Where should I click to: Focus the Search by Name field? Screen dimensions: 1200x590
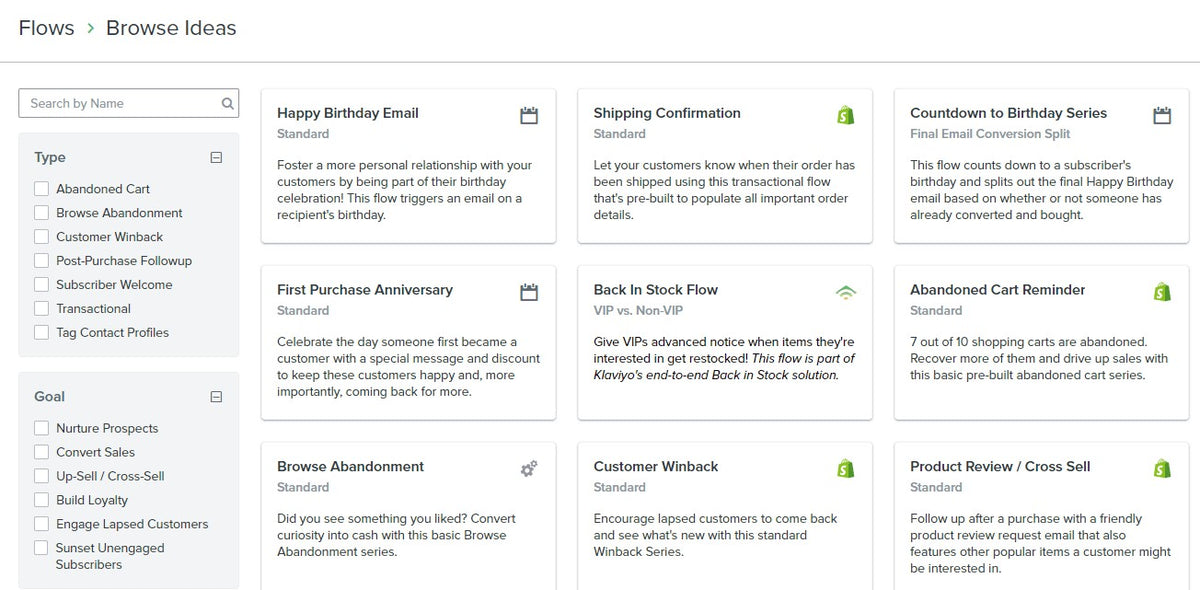129,103
